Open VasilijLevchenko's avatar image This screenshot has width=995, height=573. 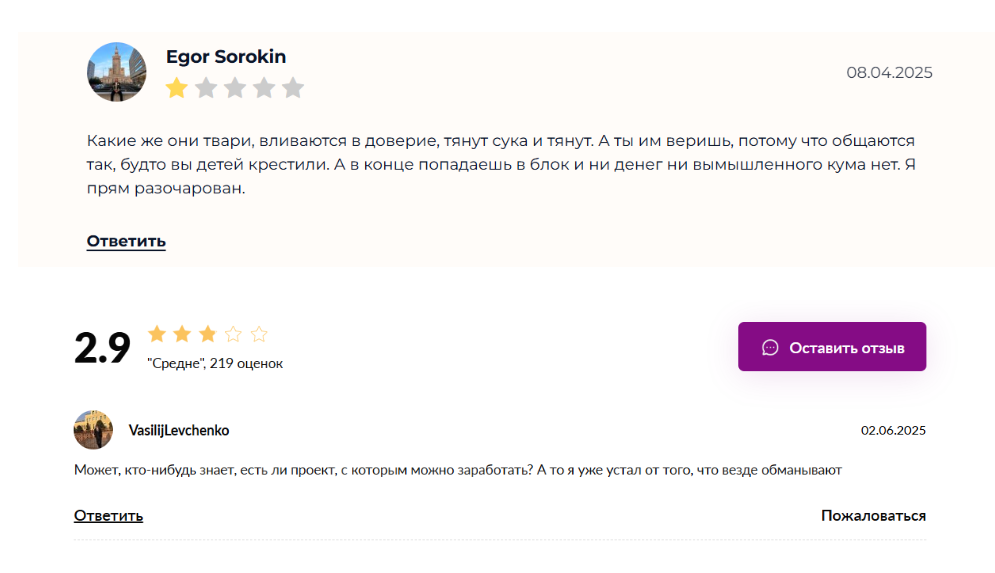click(x=93, y=430)
